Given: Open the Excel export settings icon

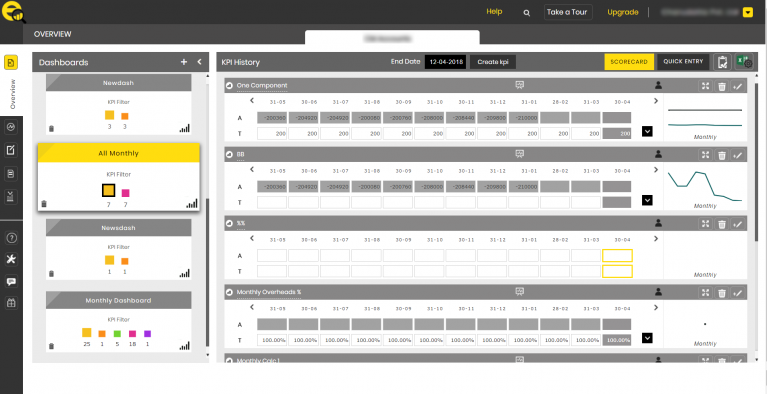Looking at the screenshot, I should coord(744,62).
